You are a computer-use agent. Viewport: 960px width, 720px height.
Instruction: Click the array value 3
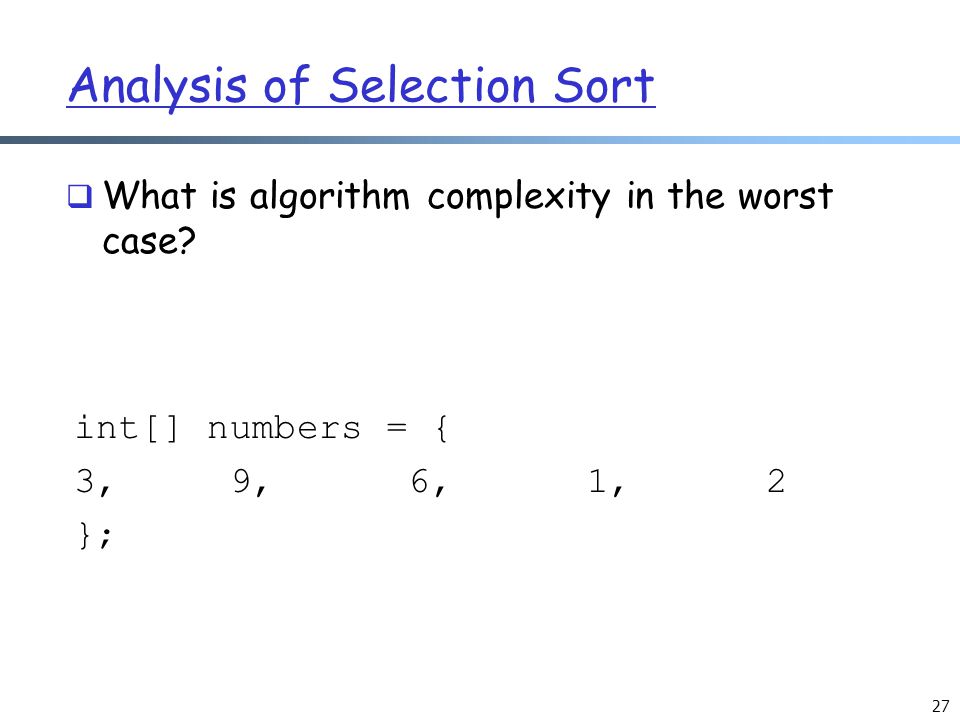[85, 481]
